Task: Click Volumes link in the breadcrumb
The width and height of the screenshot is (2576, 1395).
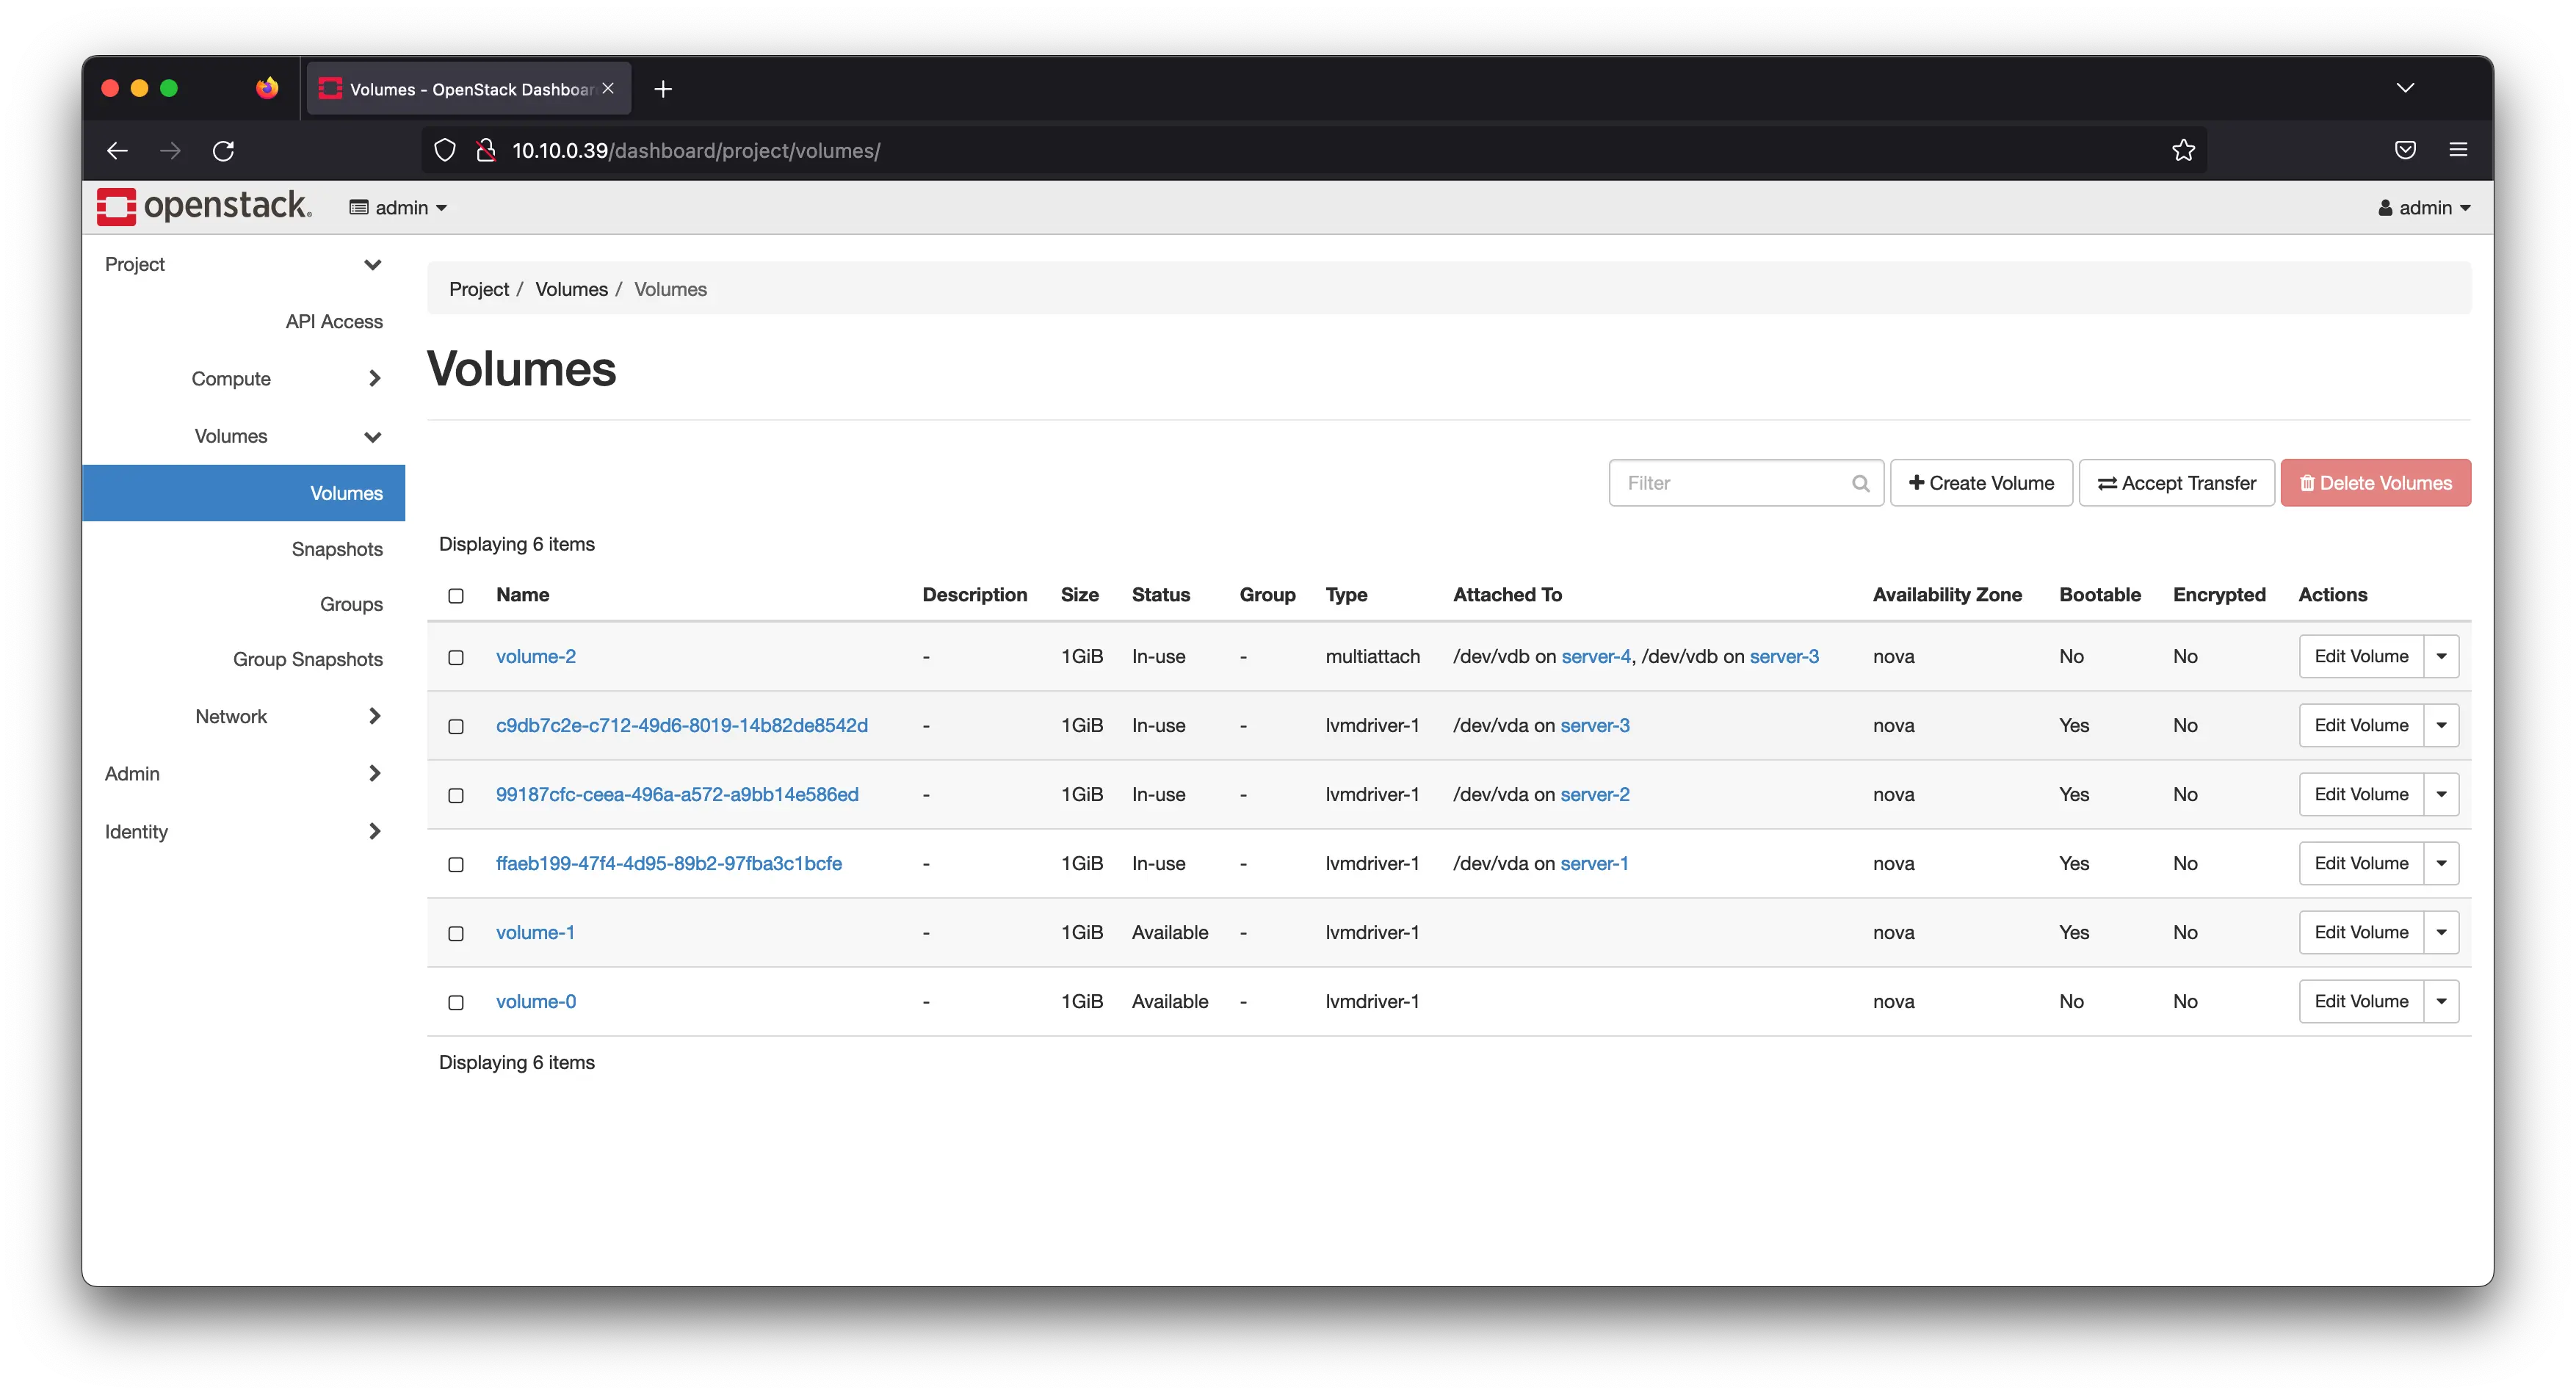Action: pos(571,289)
